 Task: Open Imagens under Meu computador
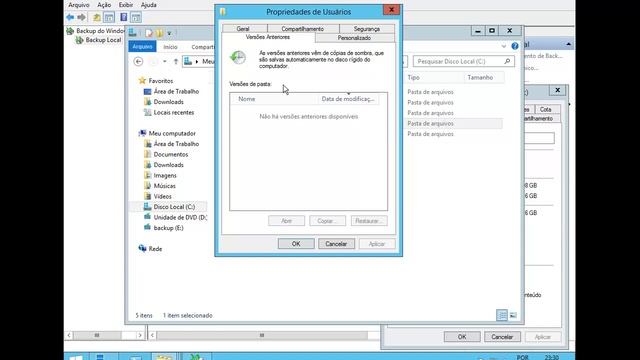(165, 176)
